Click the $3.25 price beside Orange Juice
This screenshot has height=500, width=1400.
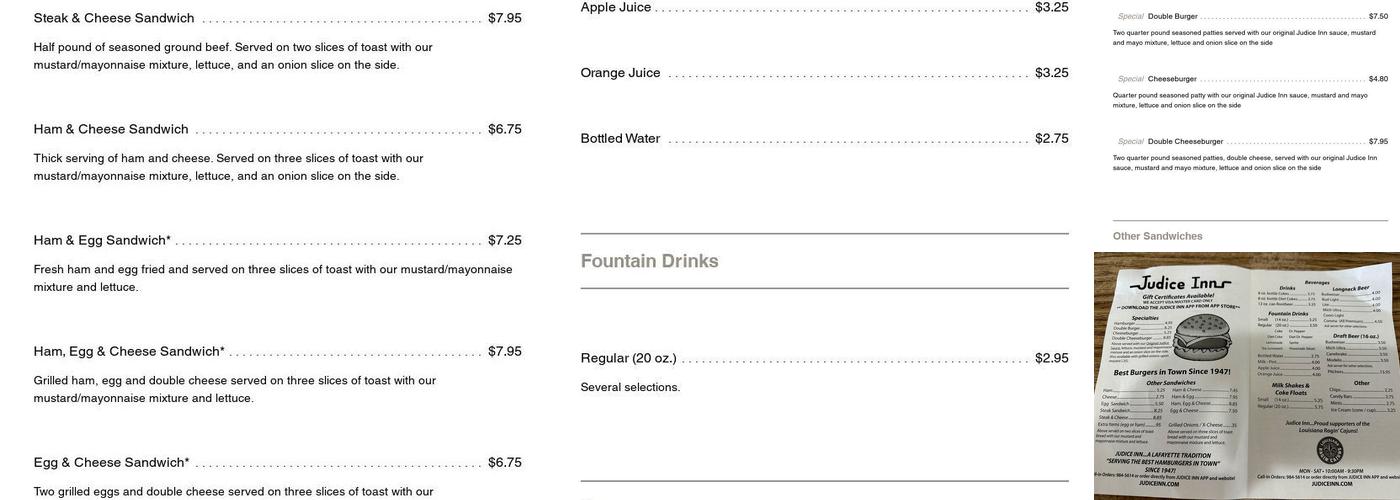click(1051, 73)
